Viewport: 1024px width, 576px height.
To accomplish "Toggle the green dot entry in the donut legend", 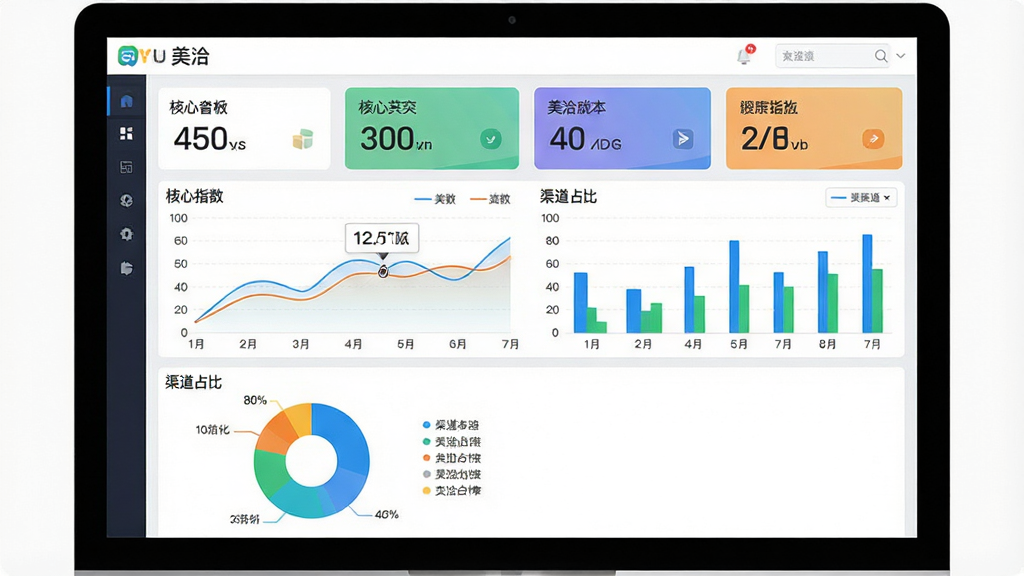I will tap(451, 441).
